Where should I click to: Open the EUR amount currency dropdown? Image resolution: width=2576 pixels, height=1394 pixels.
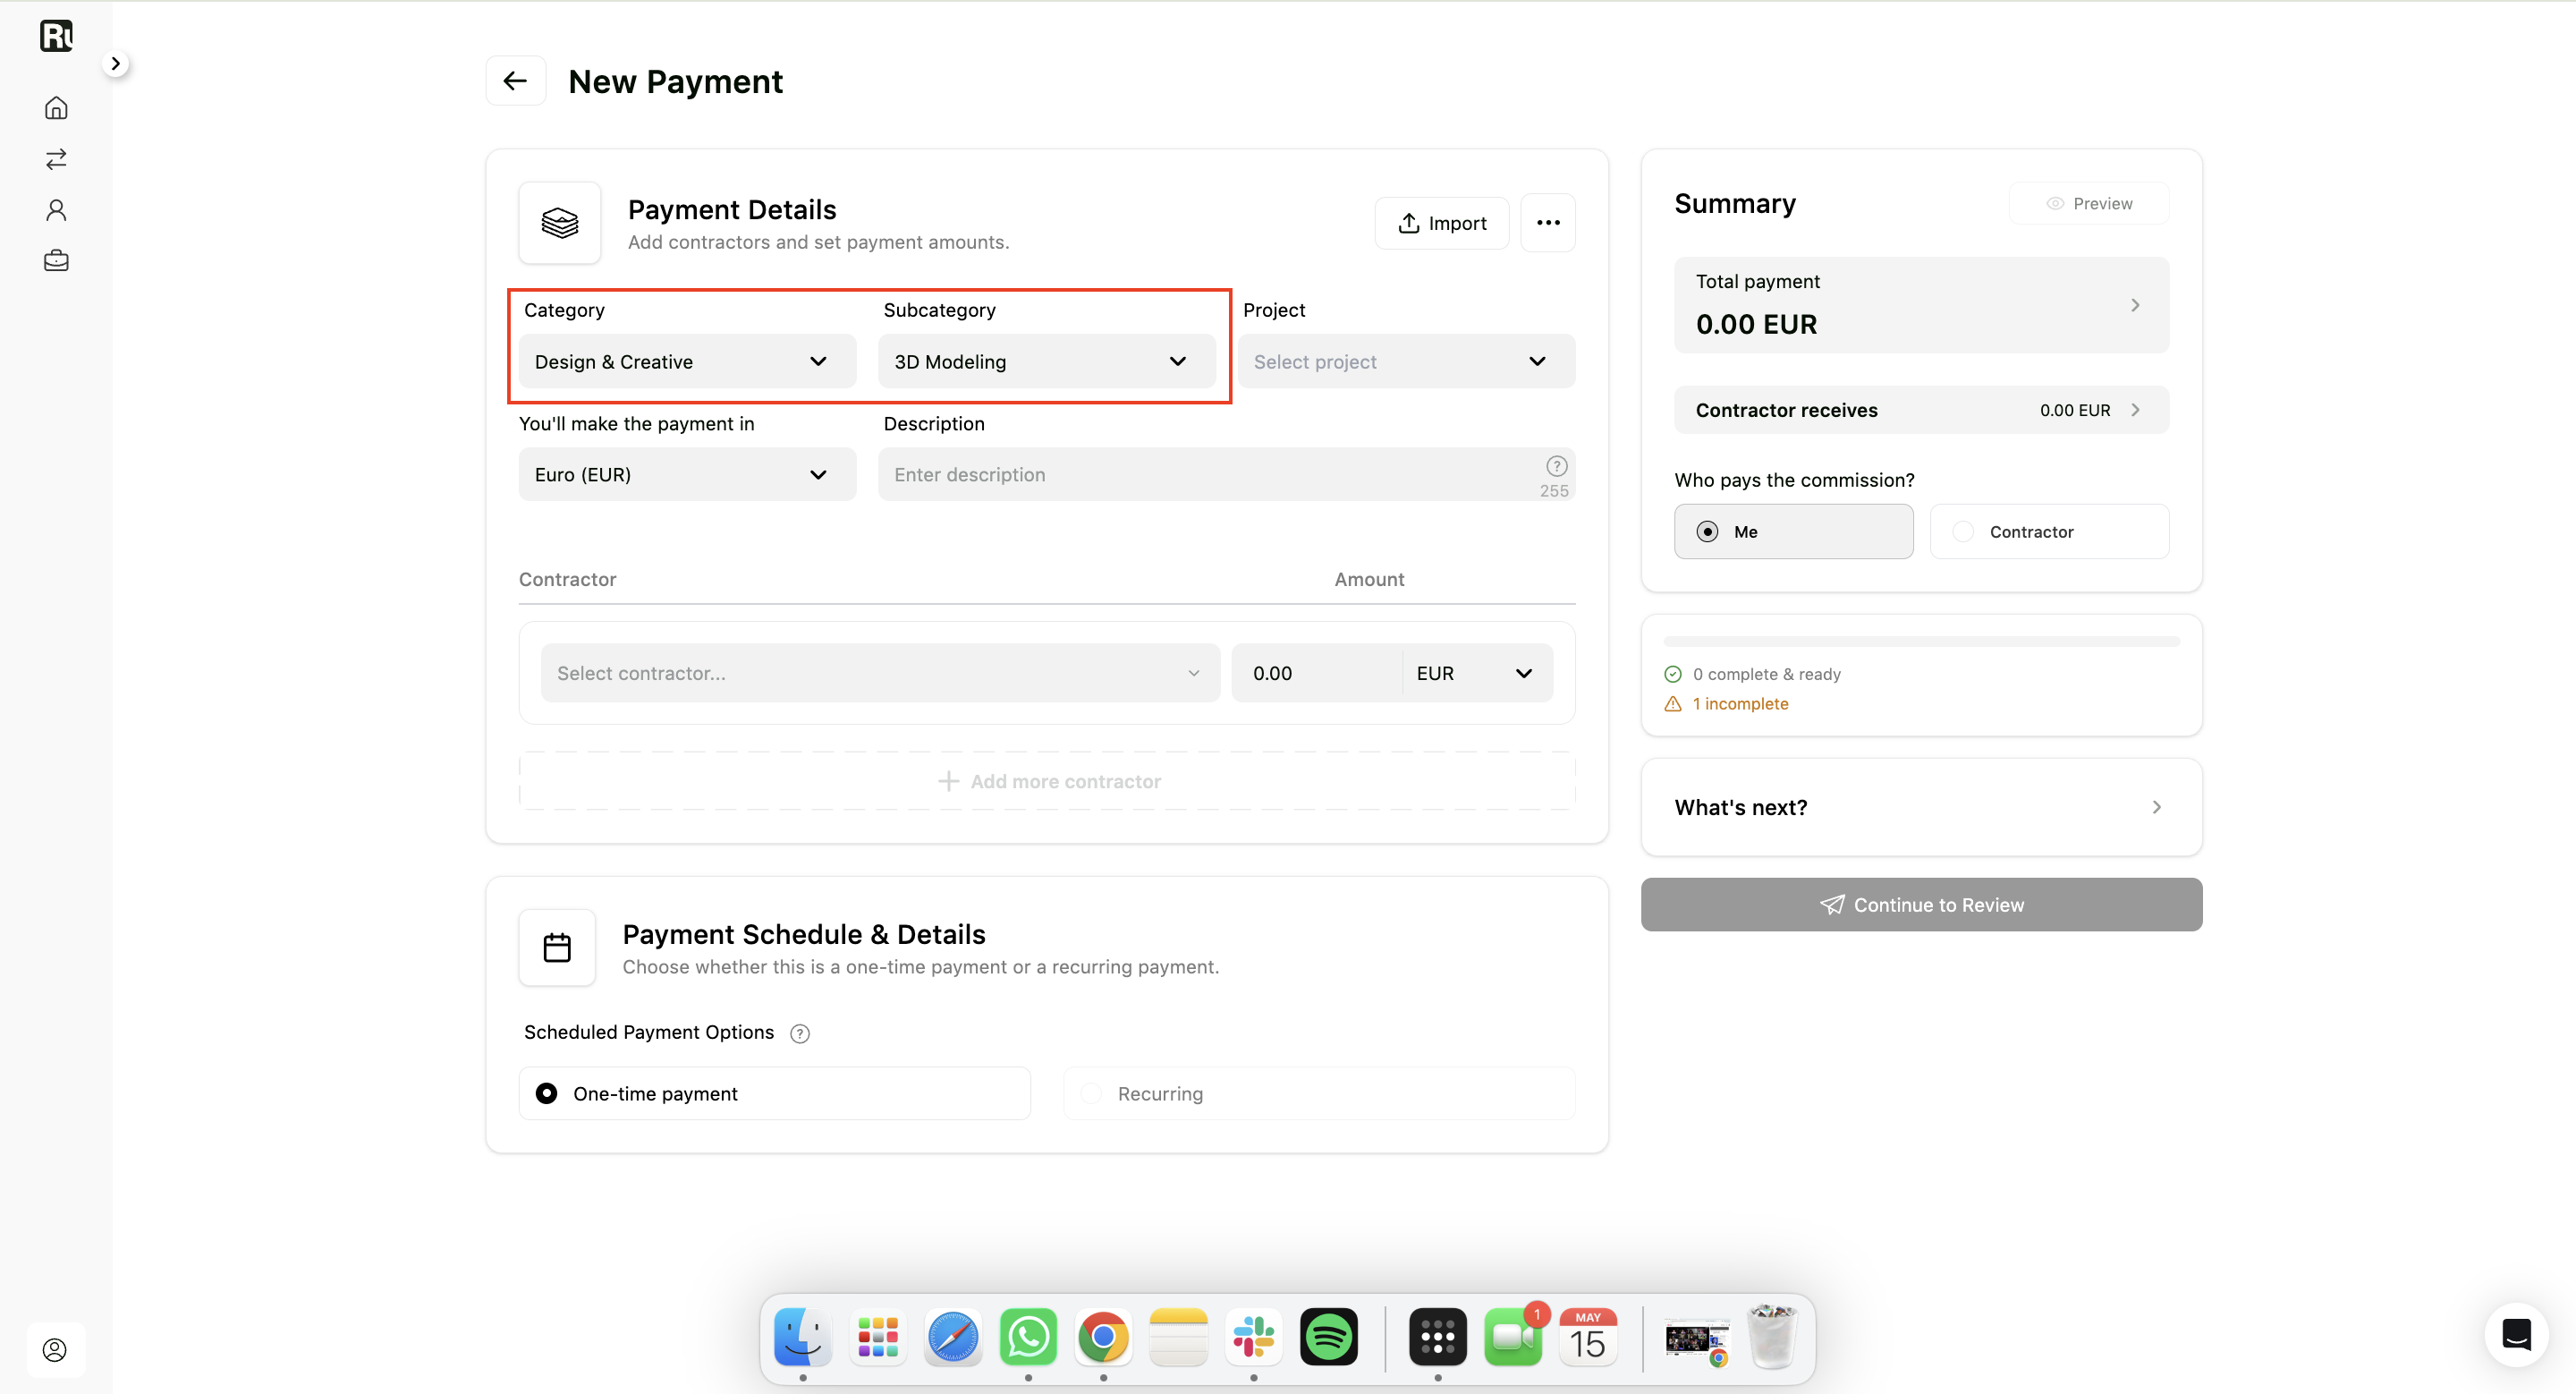[1477, 673]
